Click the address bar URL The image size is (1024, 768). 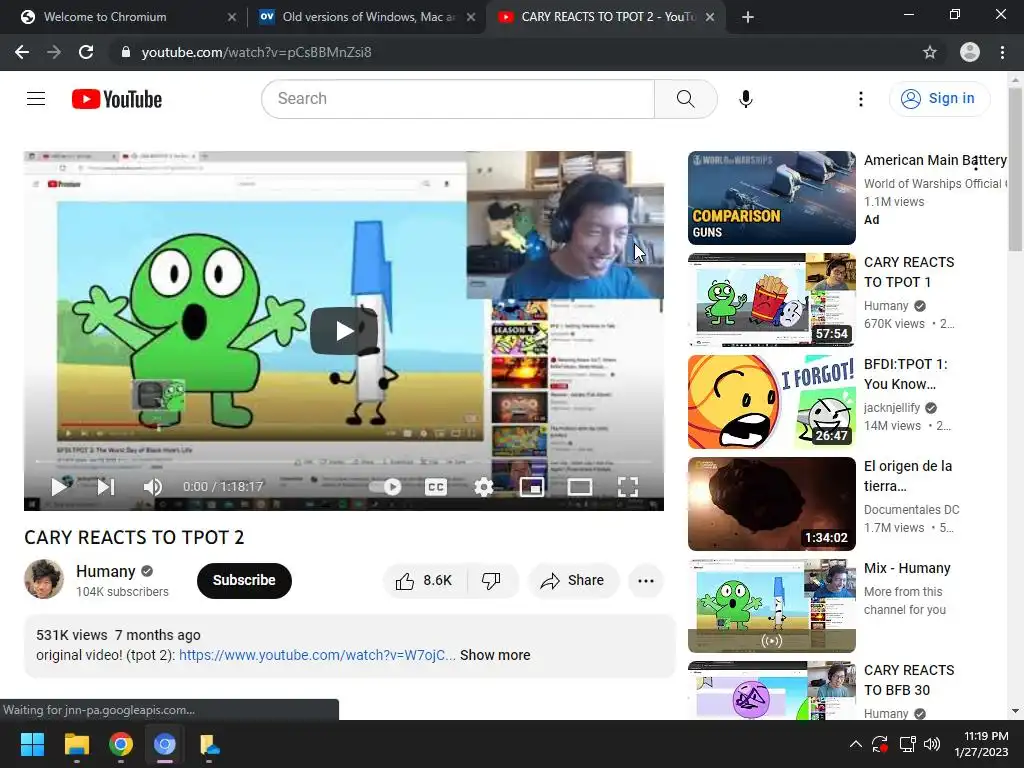pyautogui.click(x=256, y=52)
